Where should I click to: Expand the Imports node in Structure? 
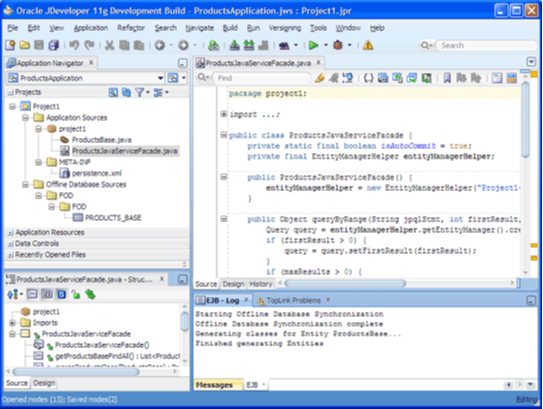click(x=12, y=323)
